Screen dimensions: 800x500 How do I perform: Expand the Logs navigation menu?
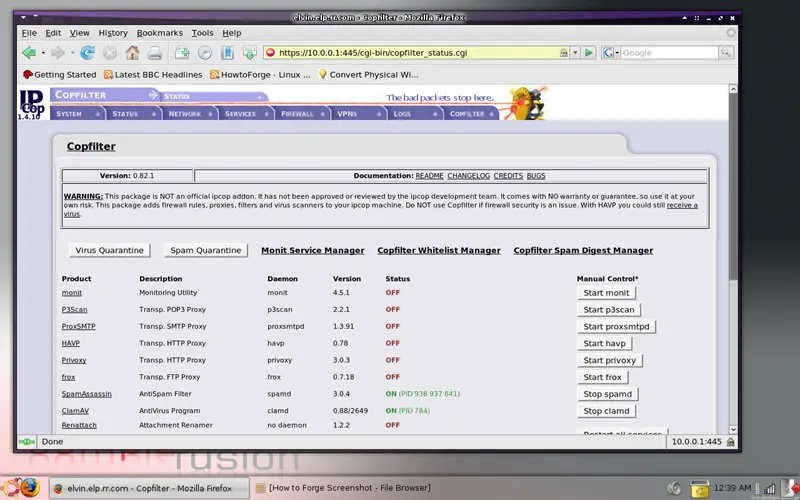click(x=414, y=114)
